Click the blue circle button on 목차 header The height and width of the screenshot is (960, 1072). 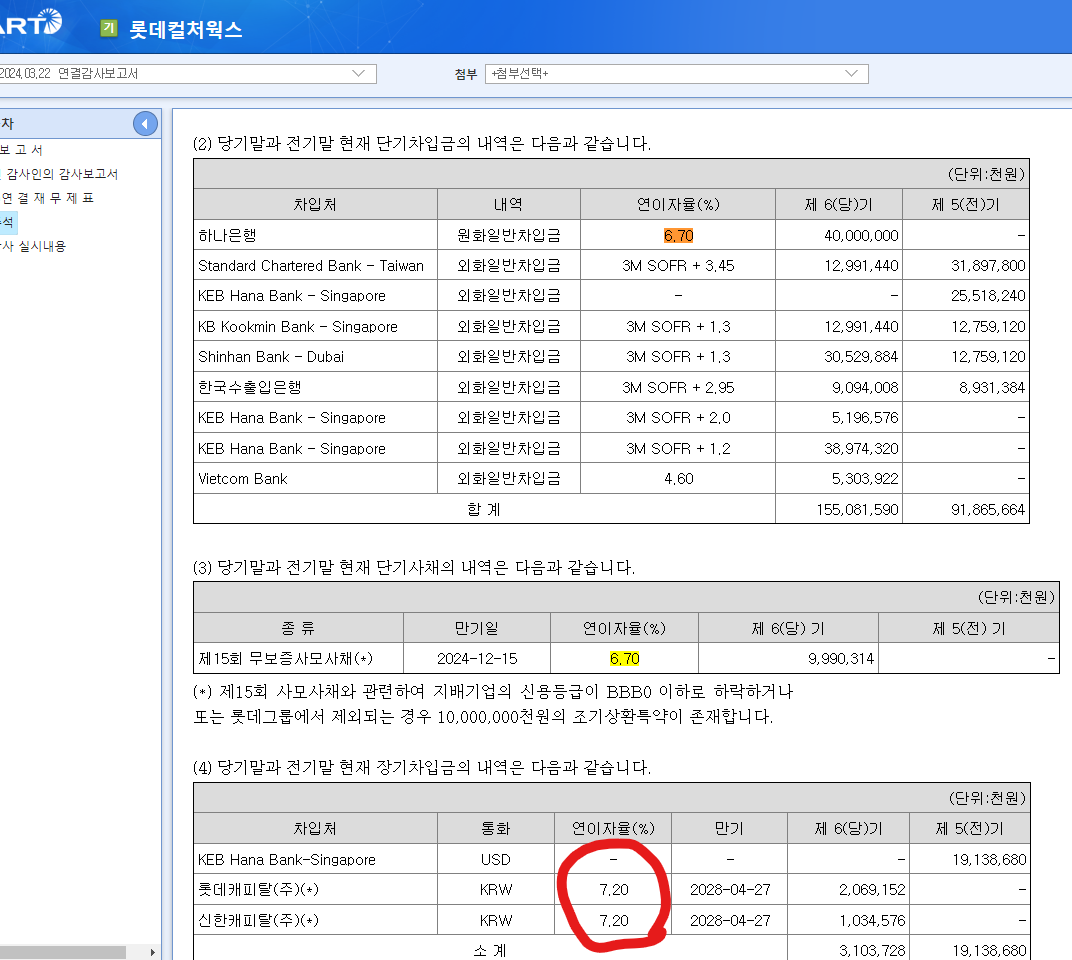145,122
